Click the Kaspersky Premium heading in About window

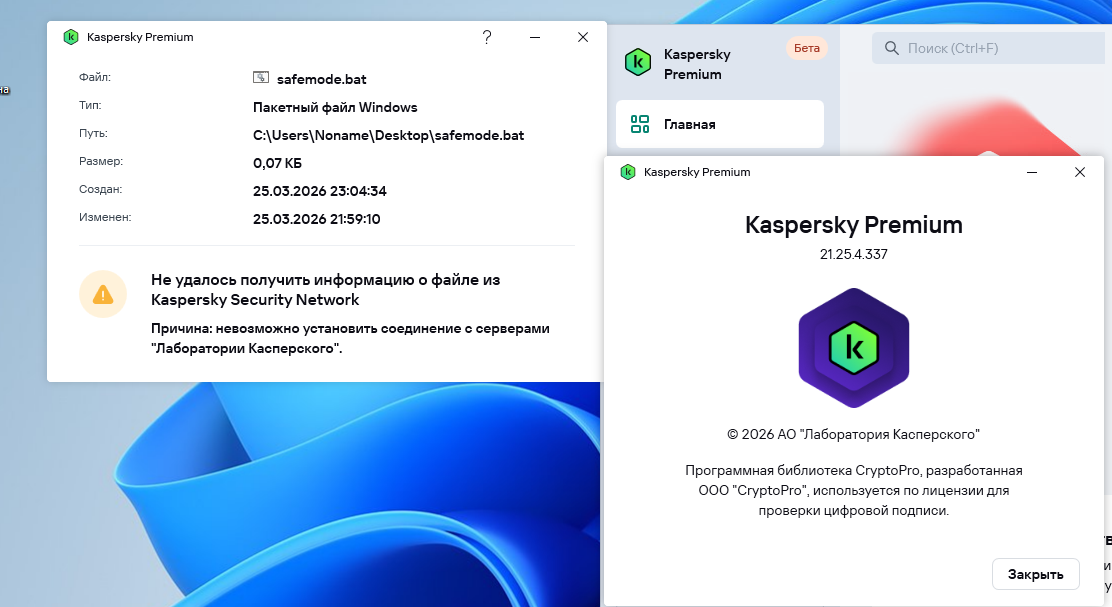coord(854,225)
